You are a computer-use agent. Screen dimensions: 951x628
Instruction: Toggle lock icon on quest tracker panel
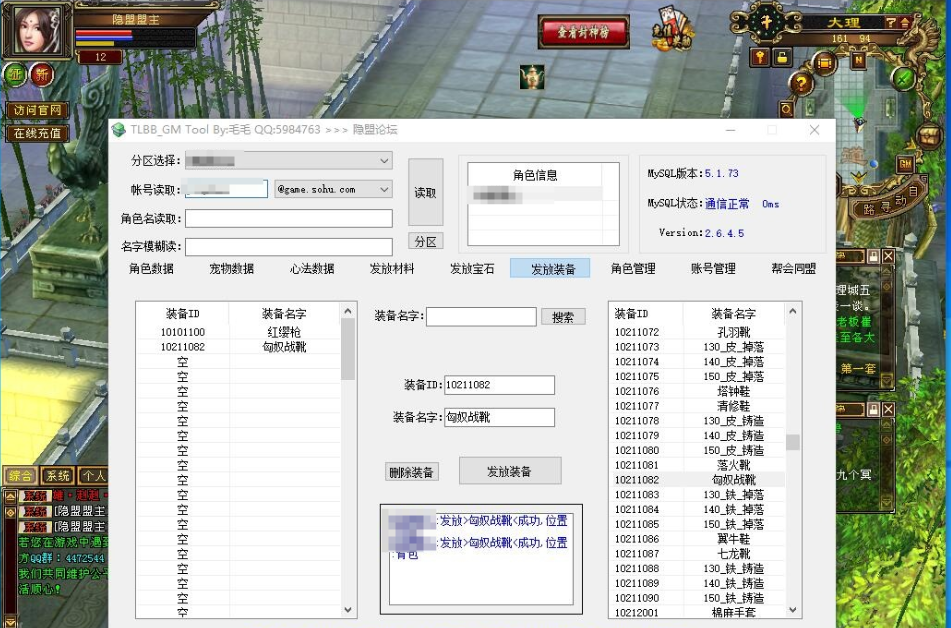(x=873, y=257)
